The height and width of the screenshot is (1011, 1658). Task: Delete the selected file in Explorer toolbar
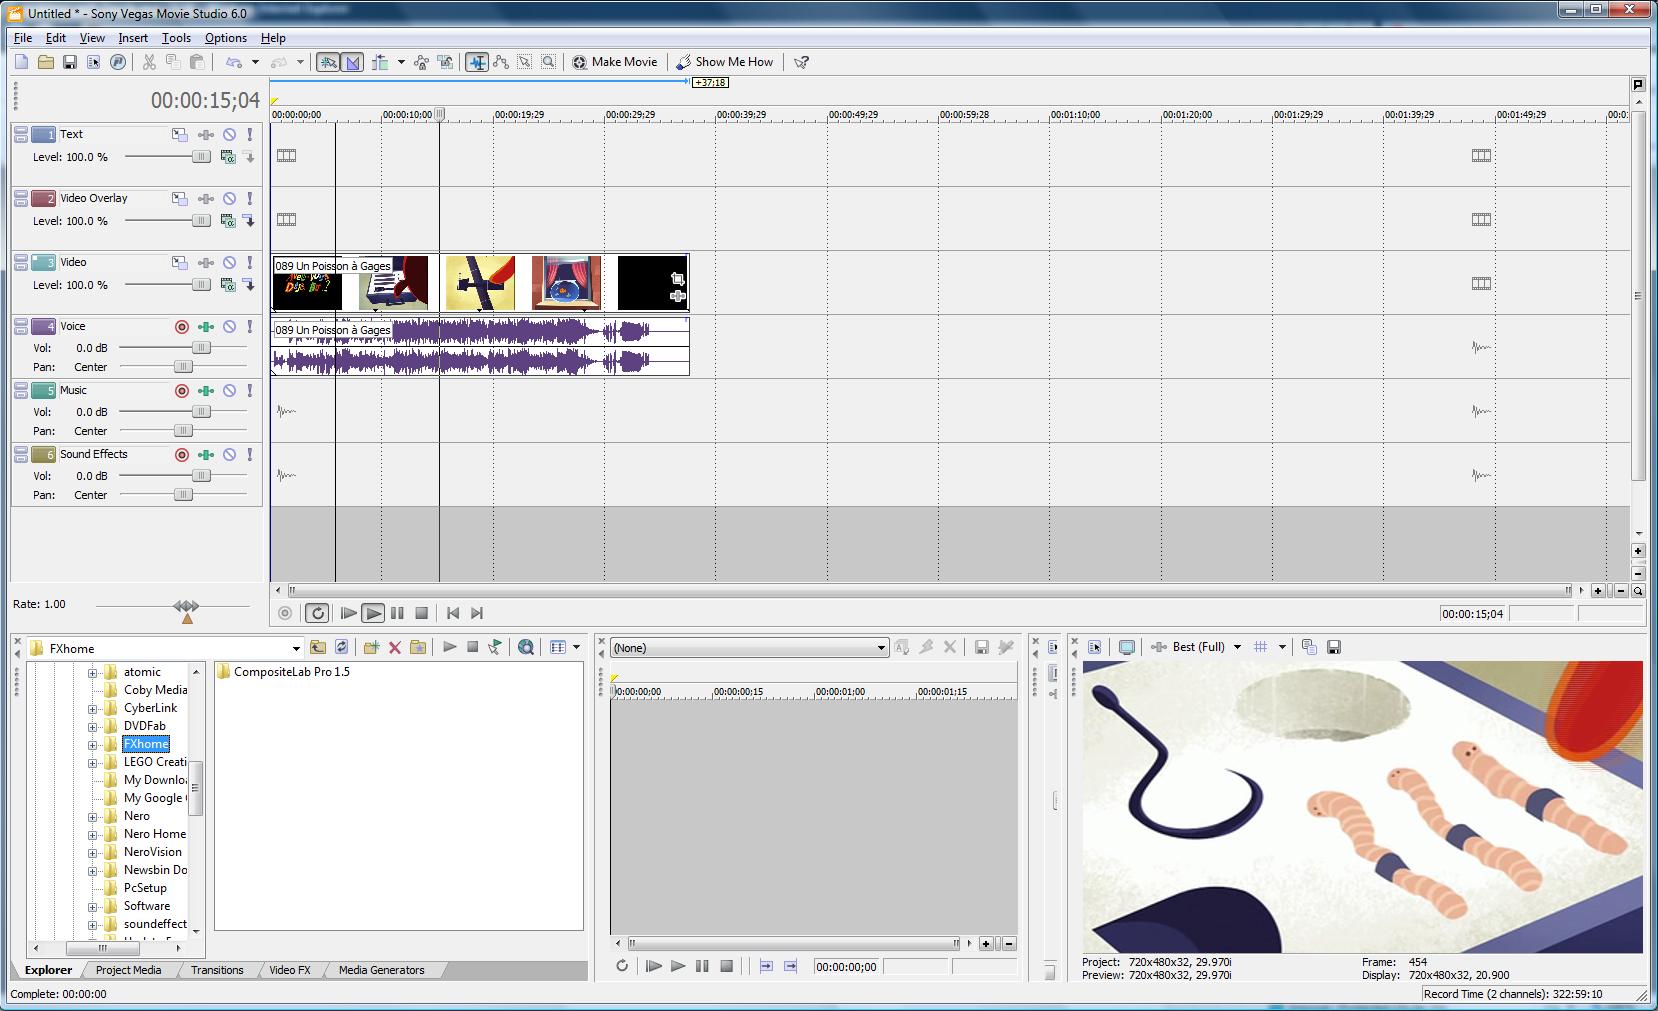[x=395, y=648]
